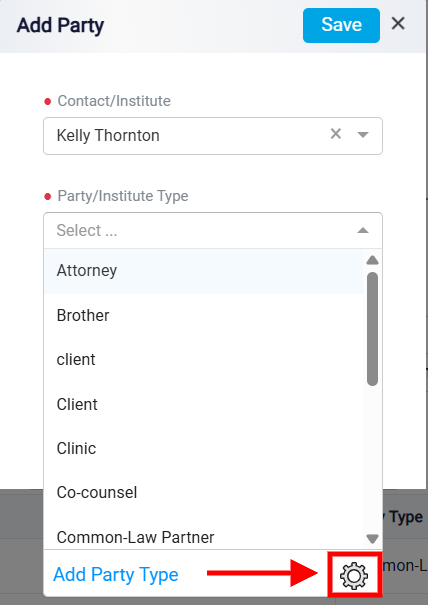Click the Add Party dialog title

(x=60, y=25)
